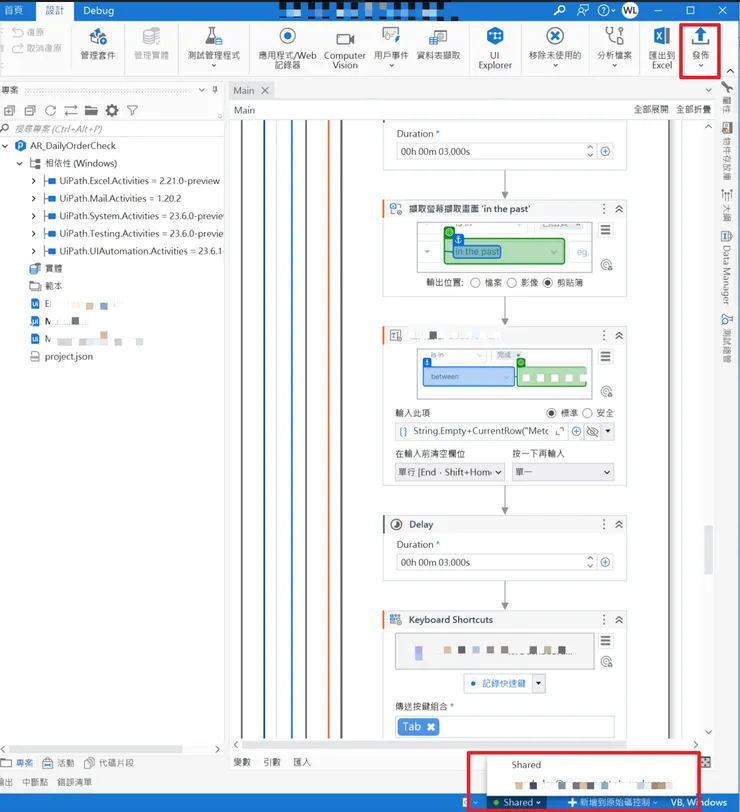This screenshot has width=740, height=812.
Task: Expand UiPath.Excel.Activities dependency
Action: (34, 181)
